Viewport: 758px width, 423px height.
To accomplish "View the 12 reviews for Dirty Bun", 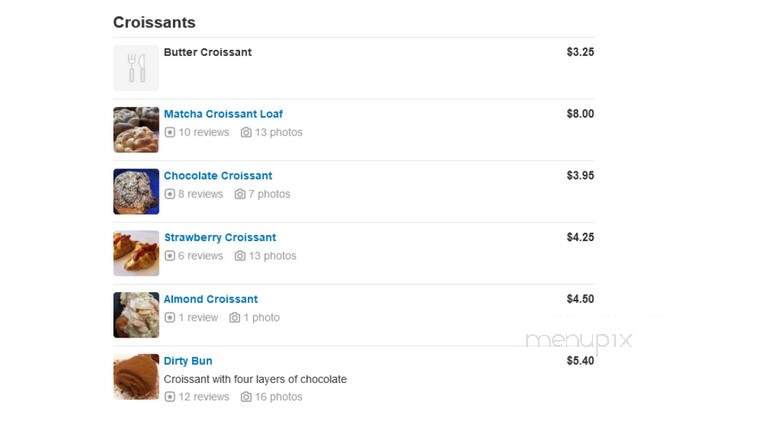I will click(x=204, y=397).
